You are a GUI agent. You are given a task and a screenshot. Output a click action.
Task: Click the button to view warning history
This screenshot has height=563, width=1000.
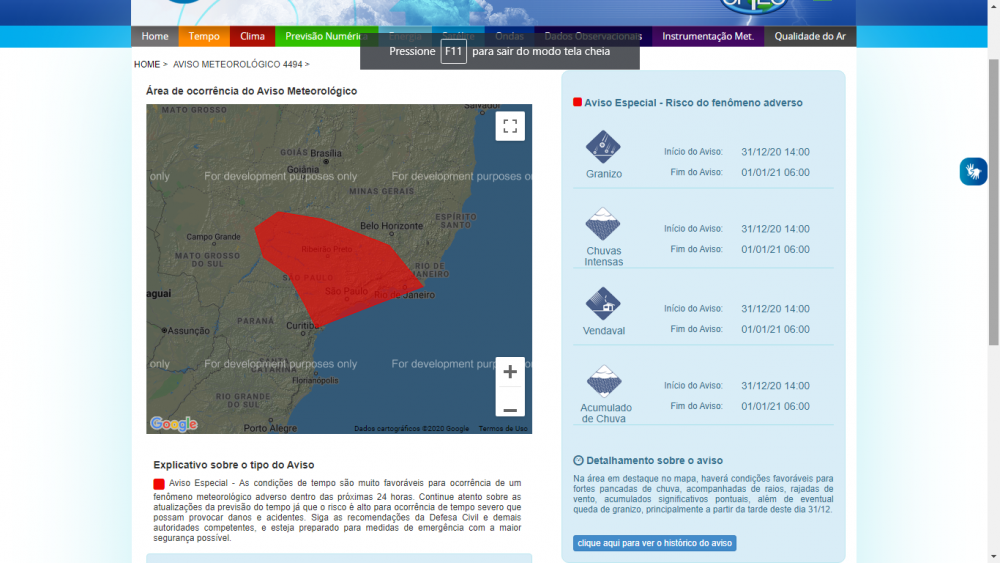click(654, 543)
